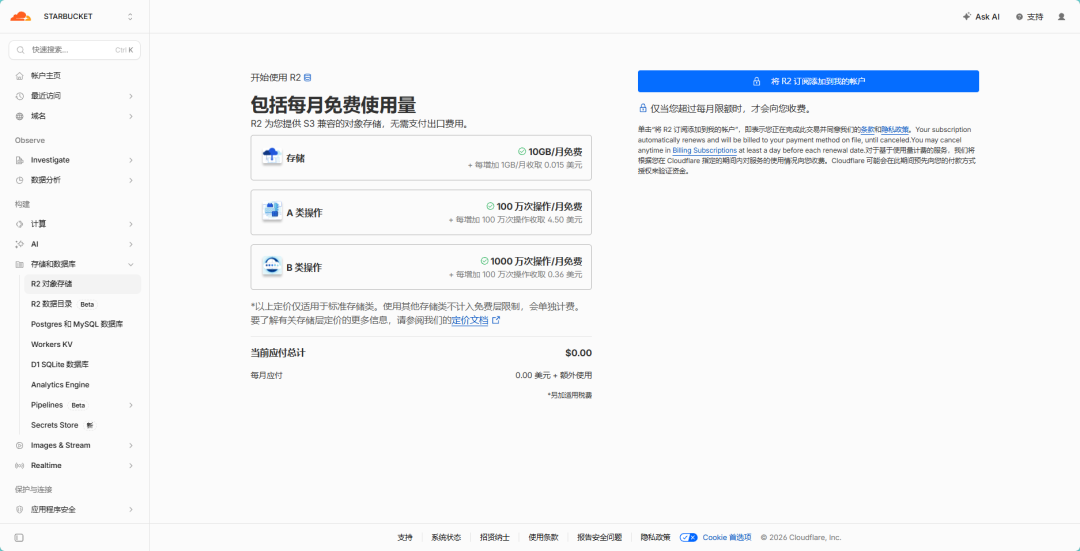Open R2 数据目录 Beta item
The width and height of the screenshot is (1080, 551).
tap(82, 304)
